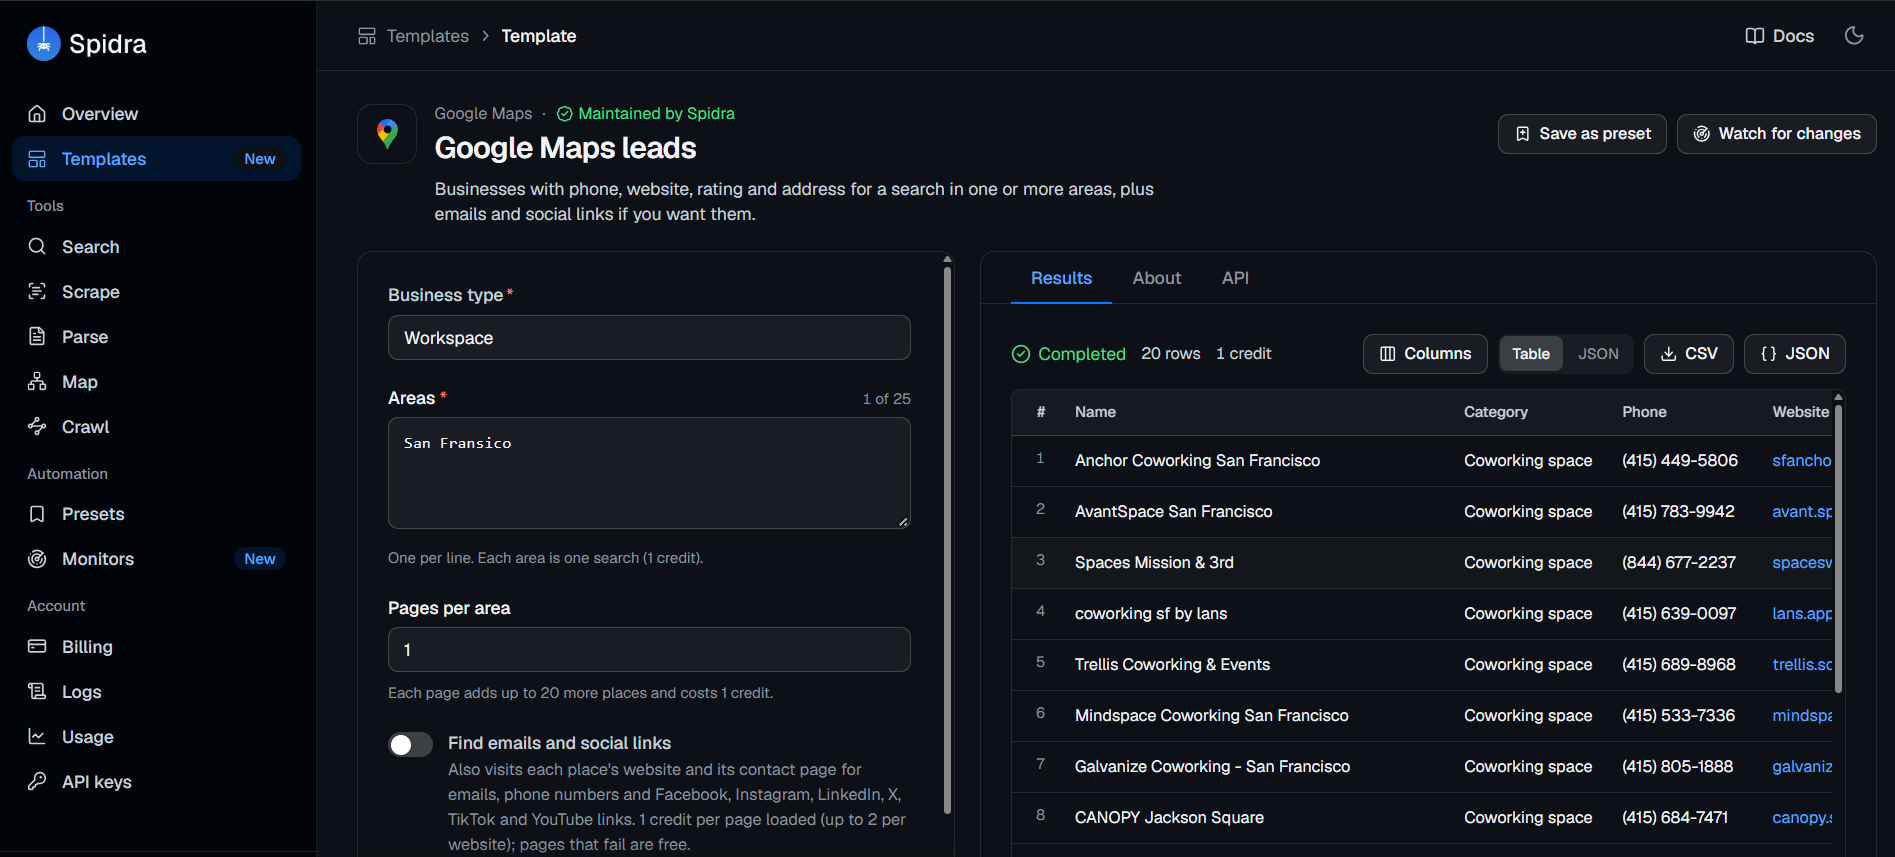Click Watch for changes button
The height and width of the screenshot is (857, 1895).
(x=1776, y=134)
